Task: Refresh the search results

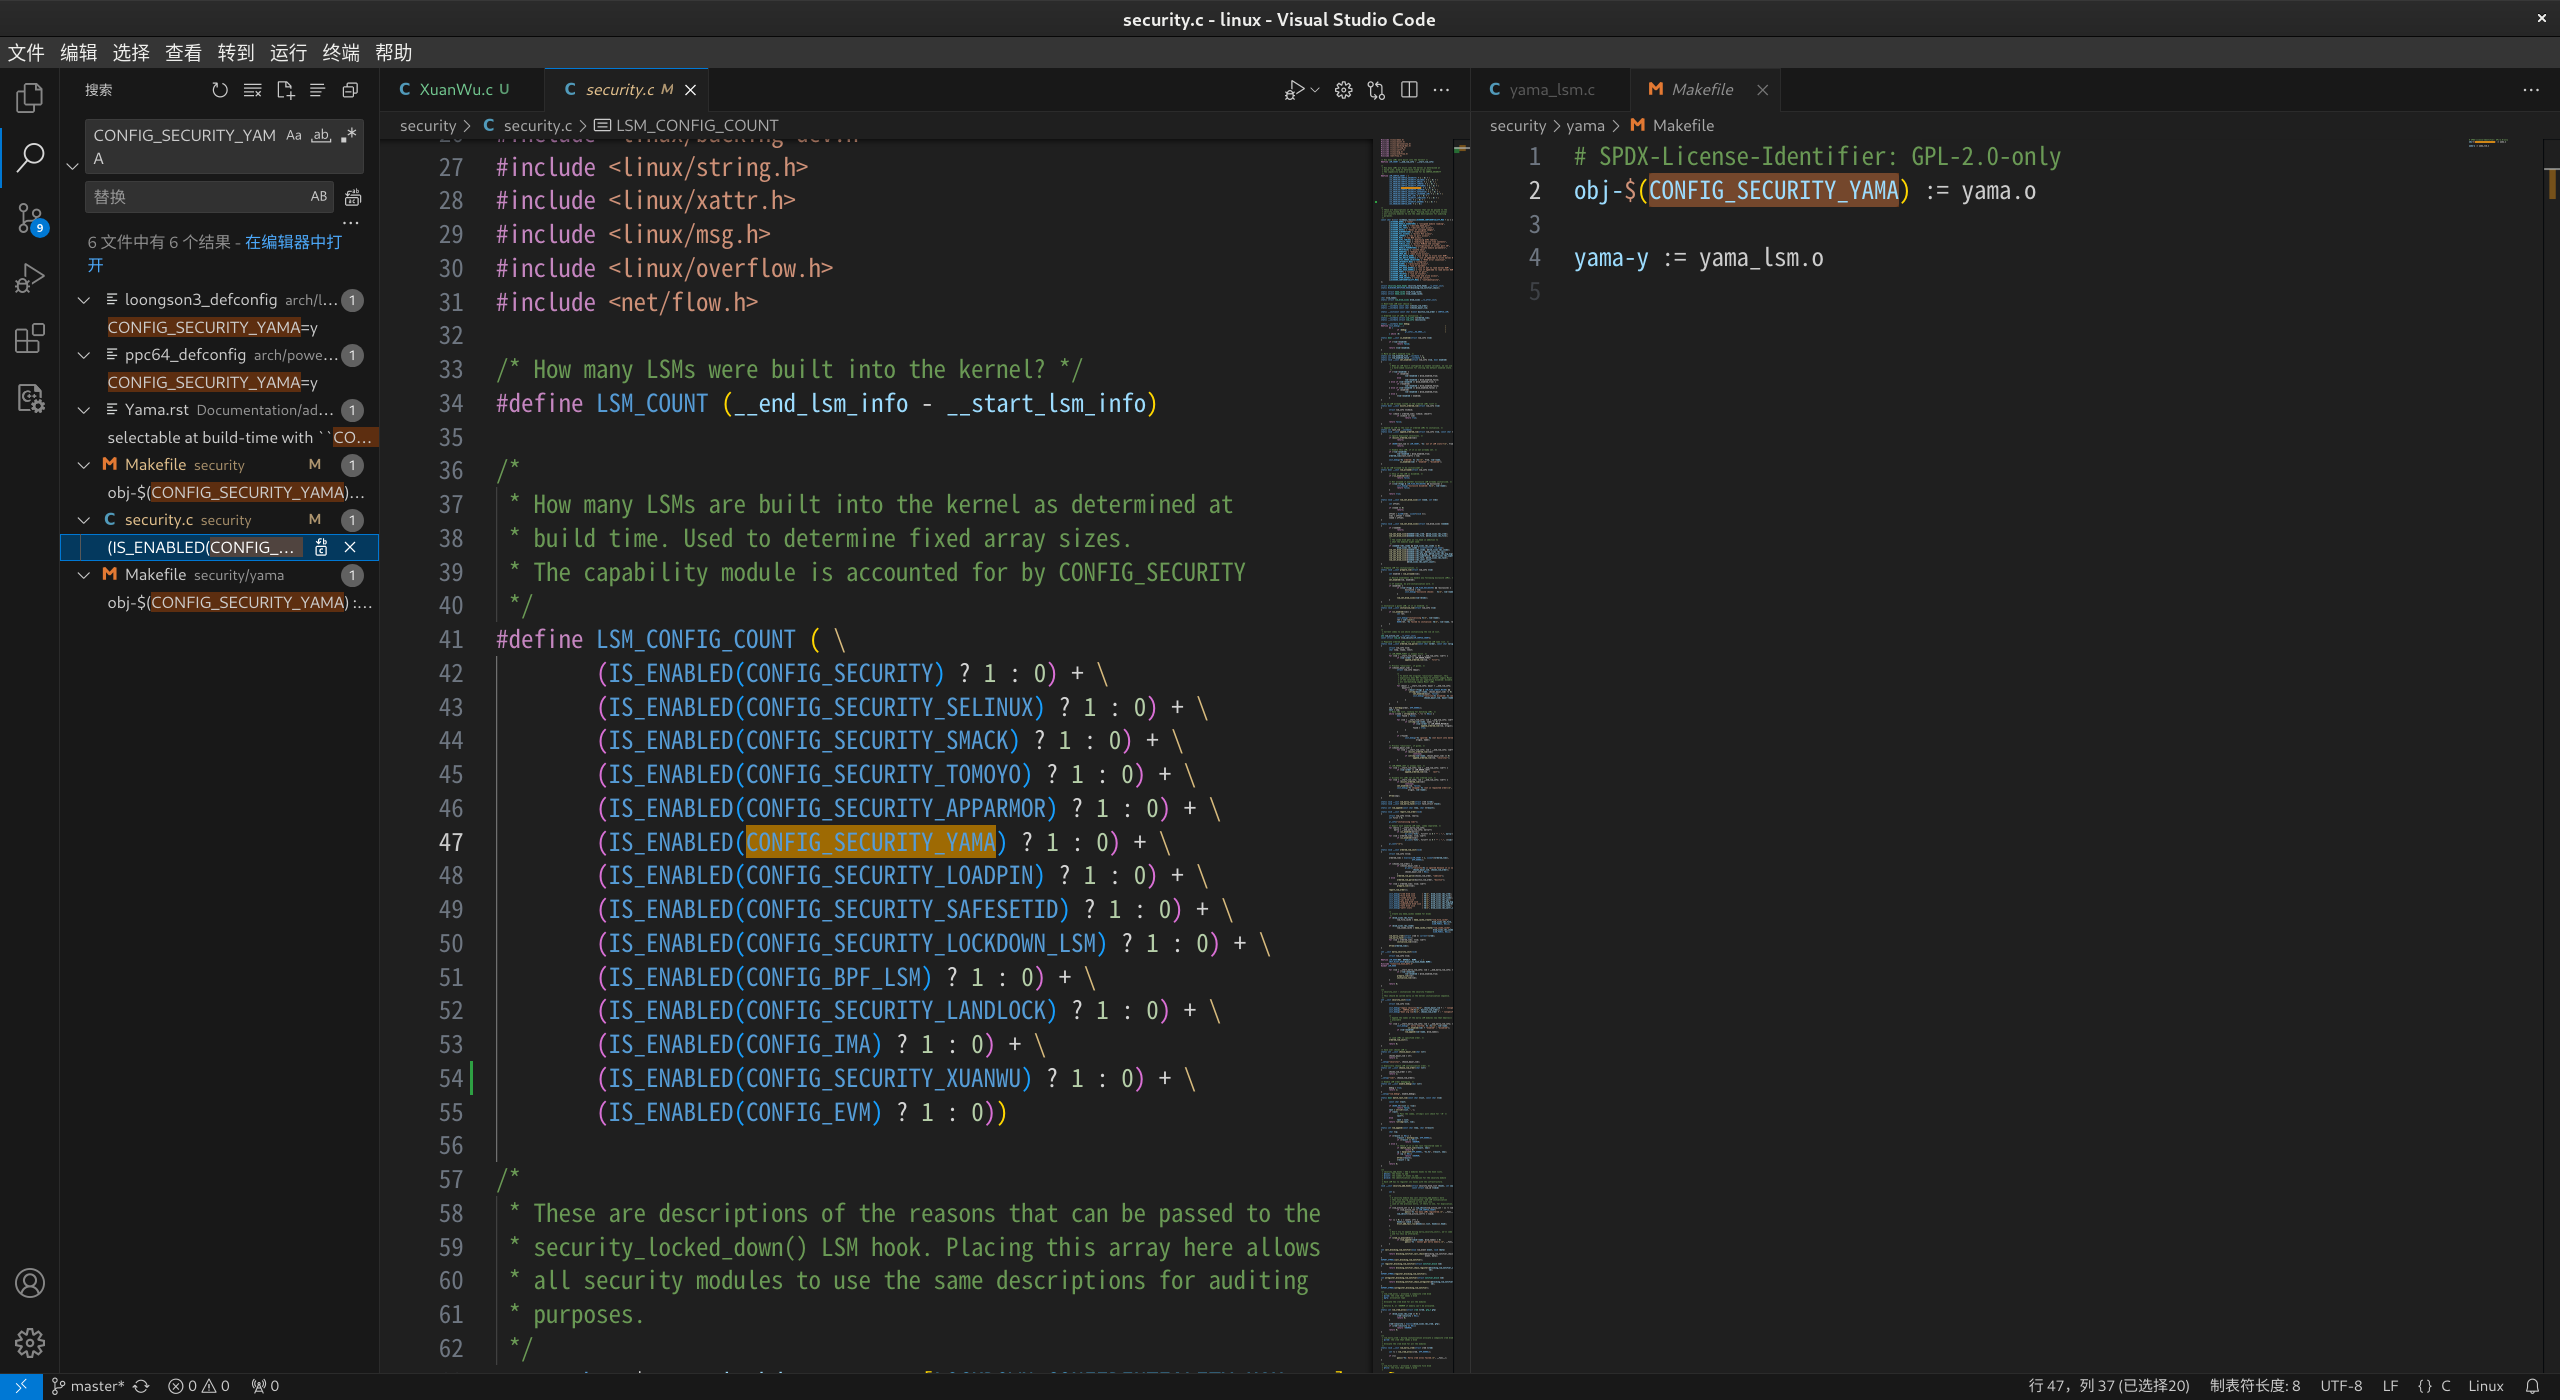Action: (x=220, y=90)
